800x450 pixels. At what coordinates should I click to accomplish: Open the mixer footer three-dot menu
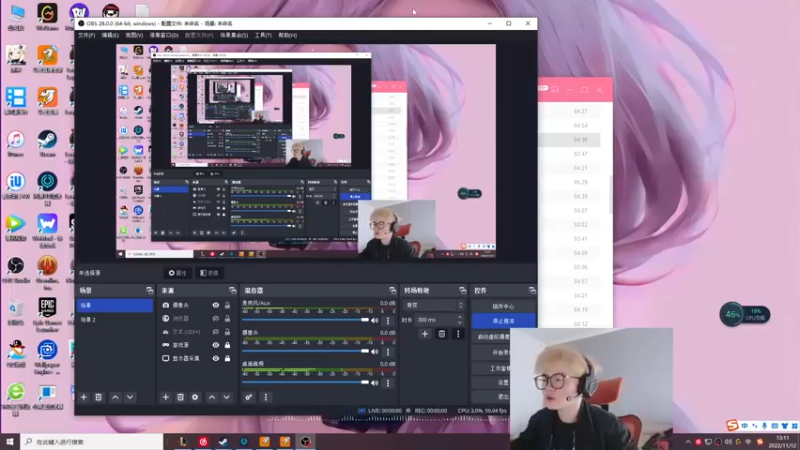pos(266,397)
